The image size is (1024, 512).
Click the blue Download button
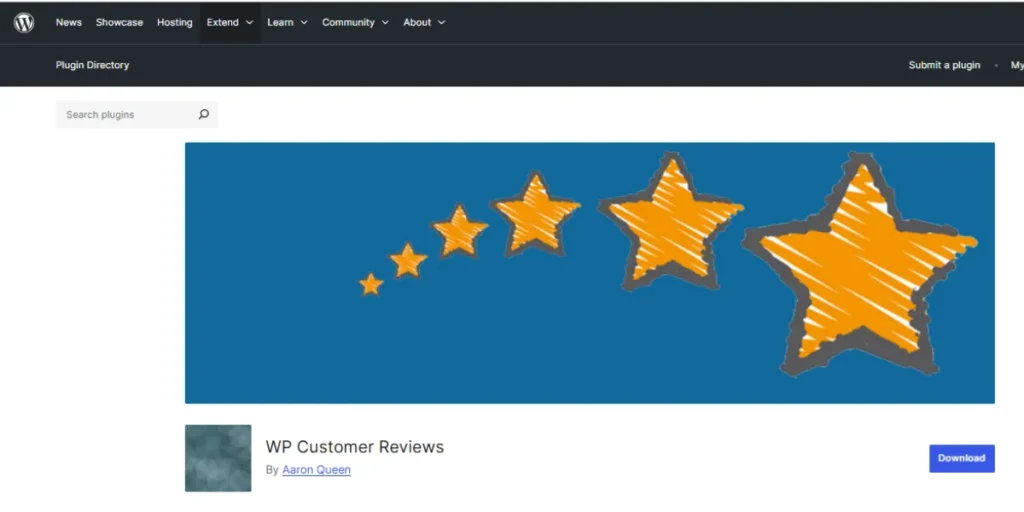962,458
